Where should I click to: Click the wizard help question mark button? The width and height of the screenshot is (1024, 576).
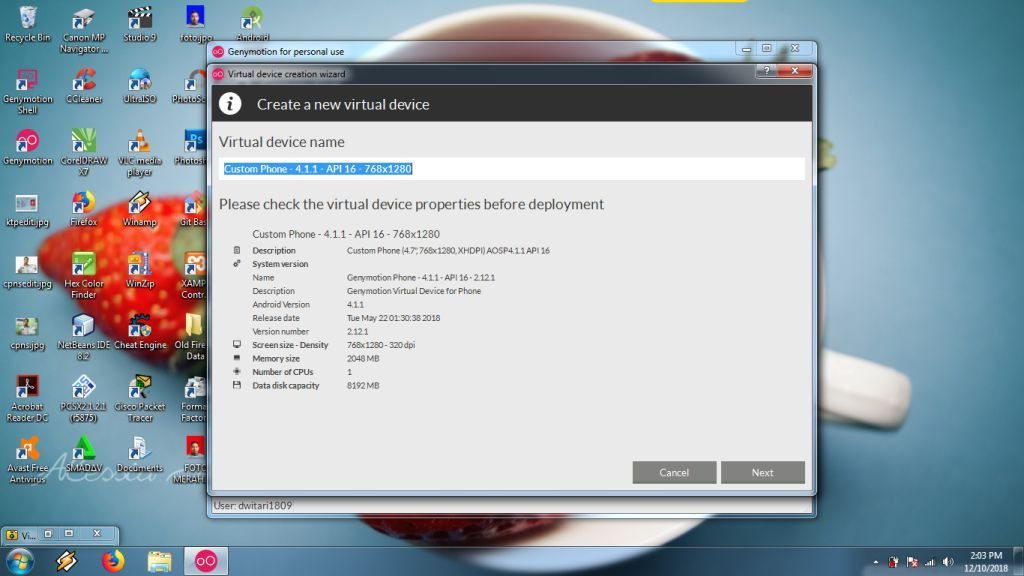[767, 71]
